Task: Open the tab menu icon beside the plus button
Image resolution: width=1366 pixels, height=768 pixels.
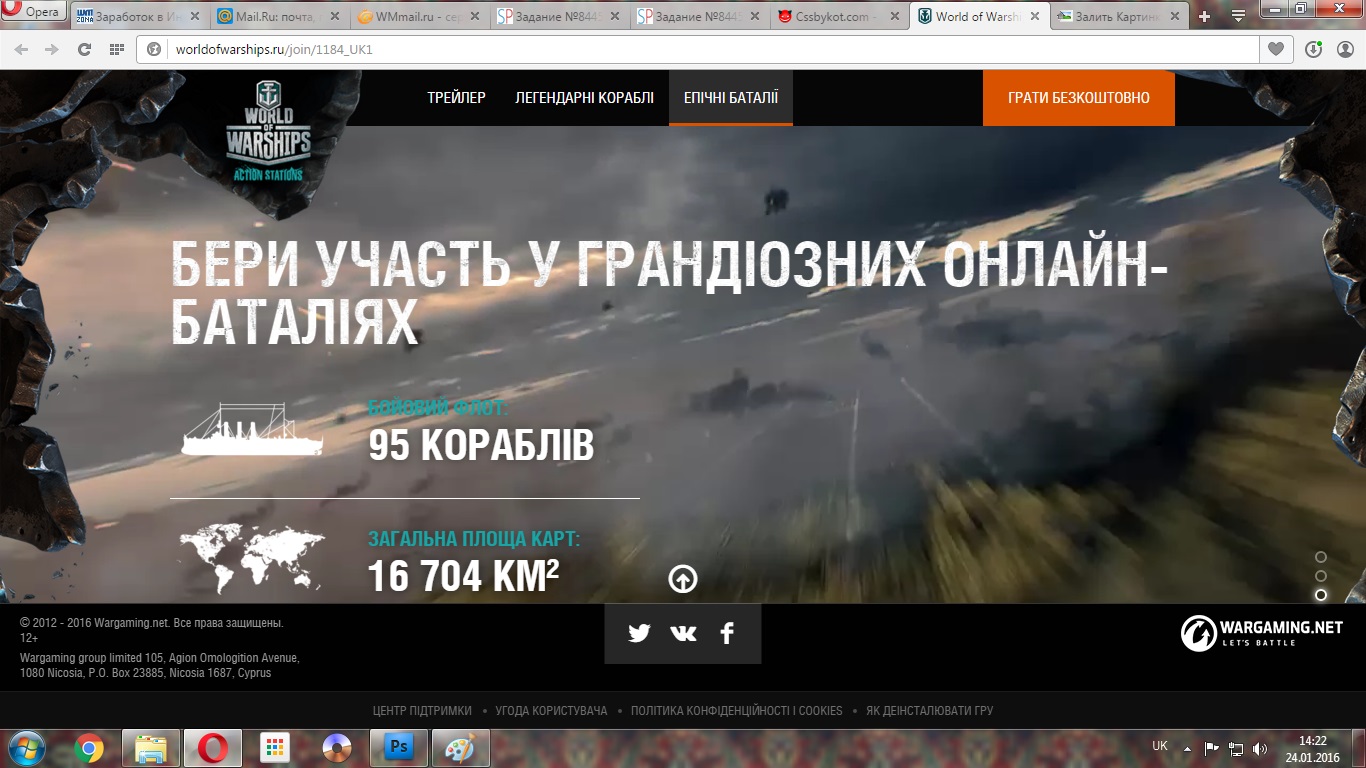Action: (x=1240, y=16)
